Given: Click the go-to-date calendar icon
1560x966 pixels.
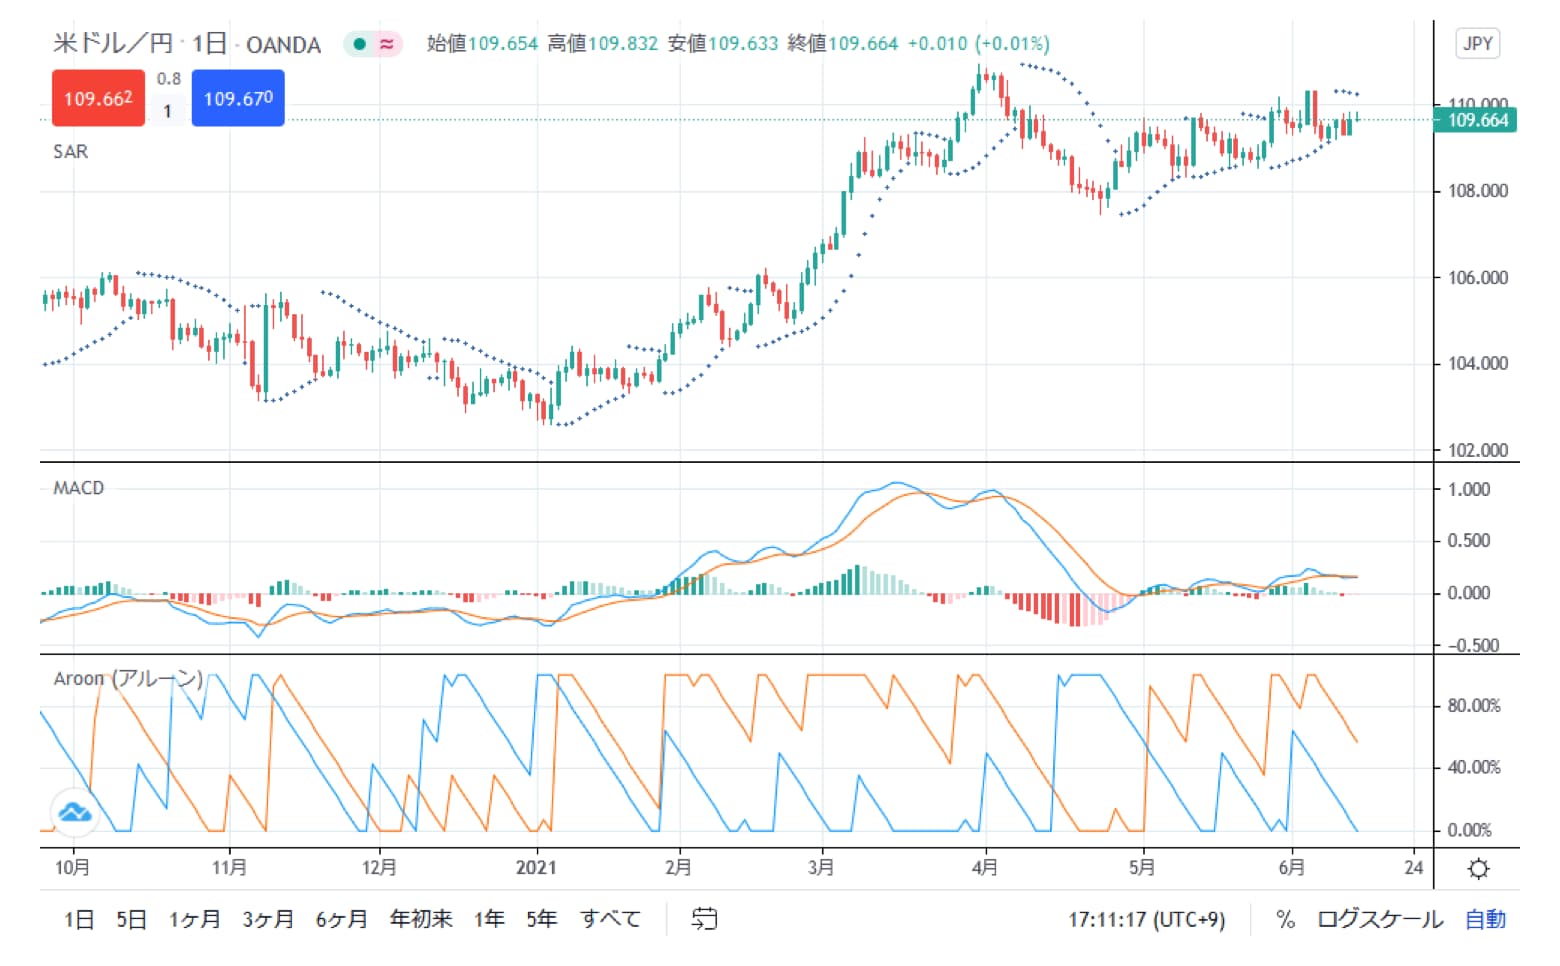Looking at the screenshot, I should coord(704,919).
